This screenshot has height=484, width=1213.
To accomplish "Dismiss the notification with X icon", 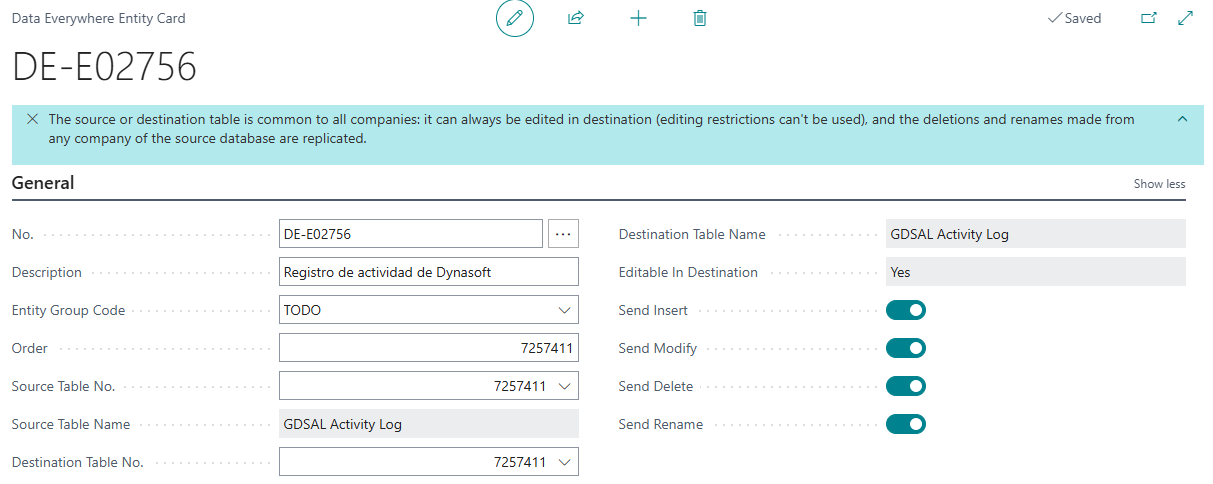I will (x=32, y=119).
